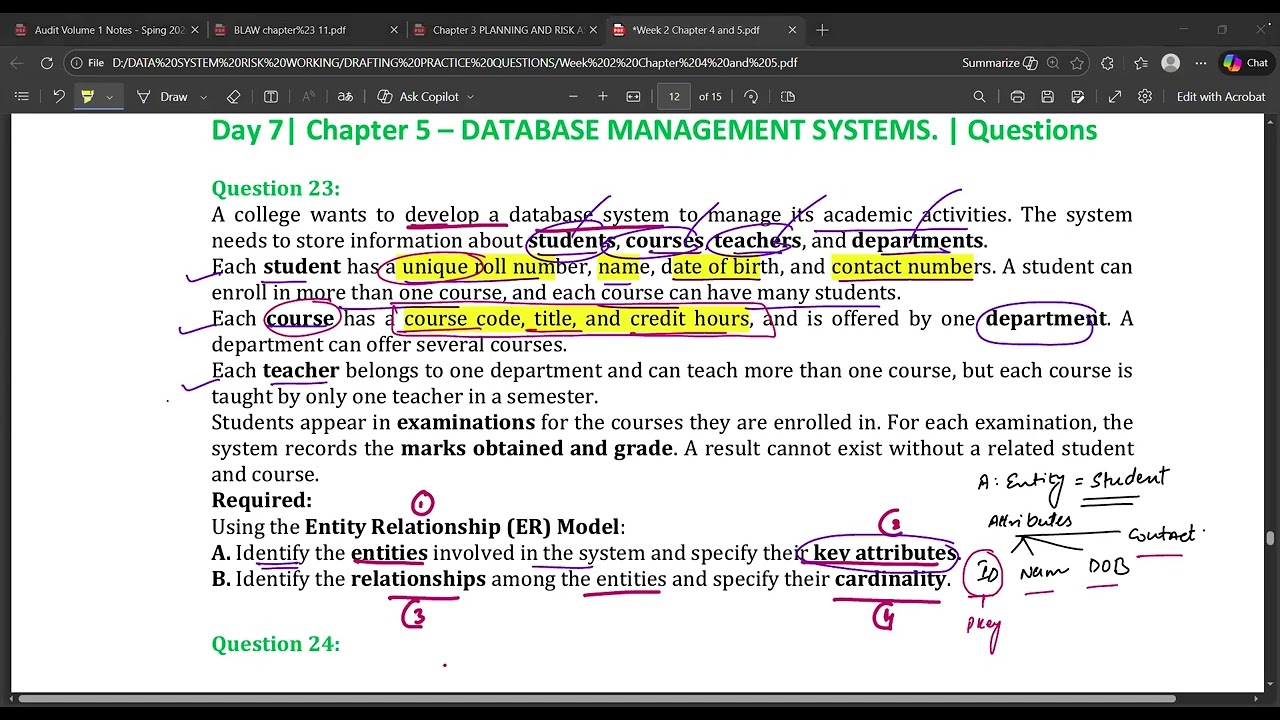Choose the Add text tool

[271, 97]
